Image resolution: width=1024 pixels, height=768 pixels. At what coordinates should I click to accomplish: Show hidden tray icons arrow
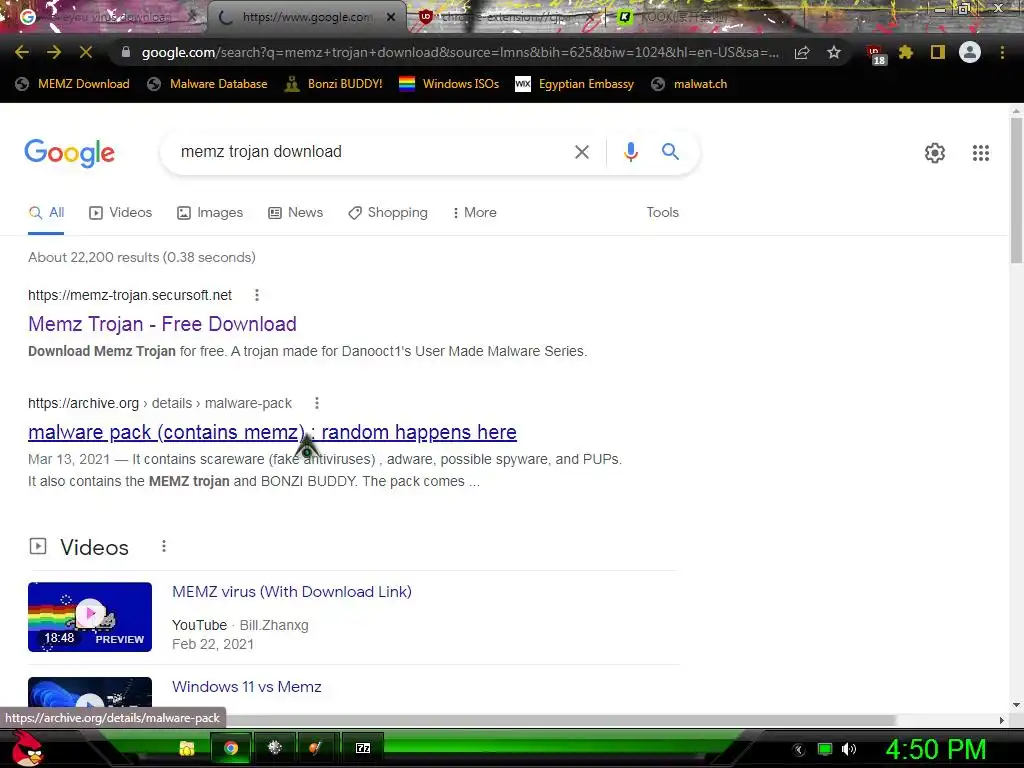(799, 750)
